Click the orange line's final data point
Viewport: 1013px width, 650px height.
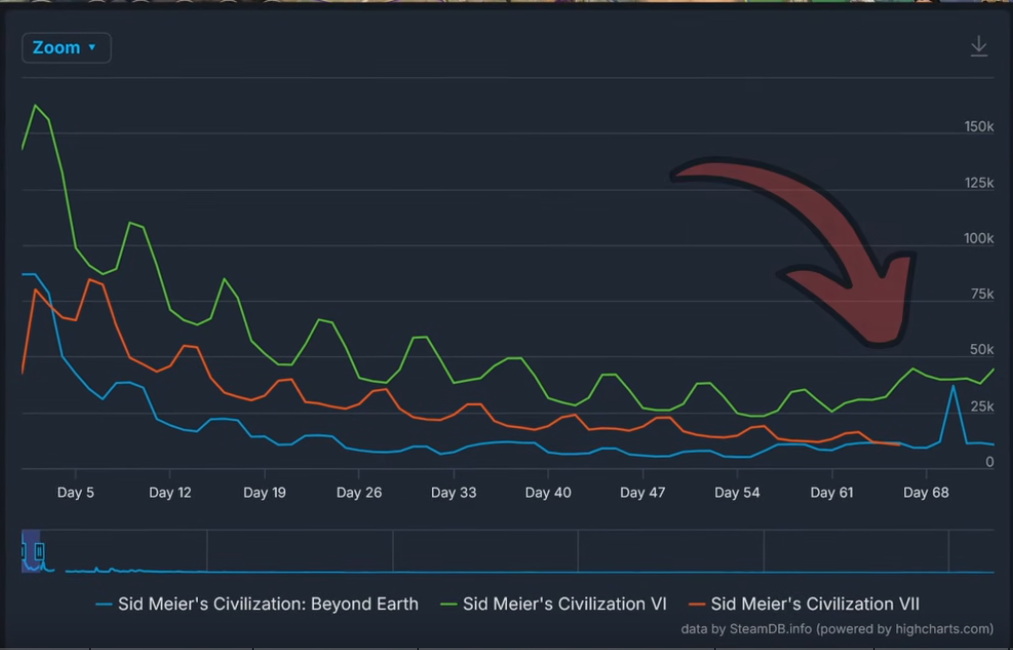click(900, 444)
